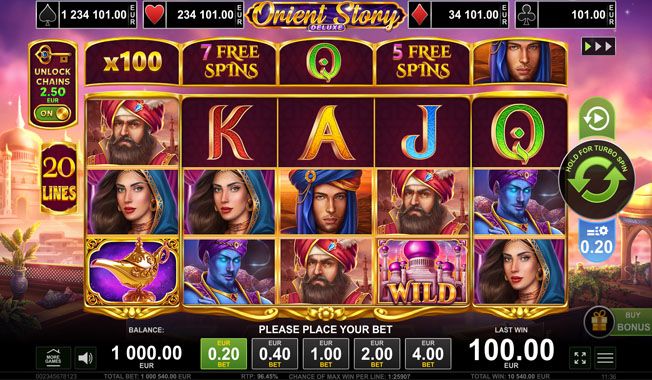Image resolution: width=652 pixels, height=380 pixels.
Task: Click the Buy Bonus gift icon
Action: click(599, 321)
